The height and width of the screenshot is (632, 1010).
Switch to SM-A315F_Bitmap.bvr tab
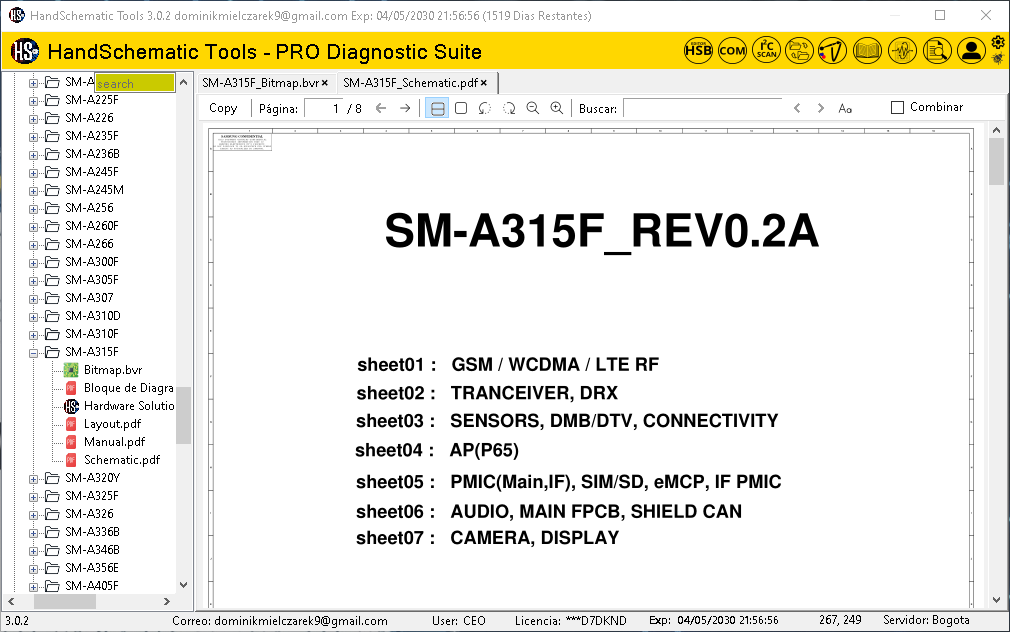[260, 82]
